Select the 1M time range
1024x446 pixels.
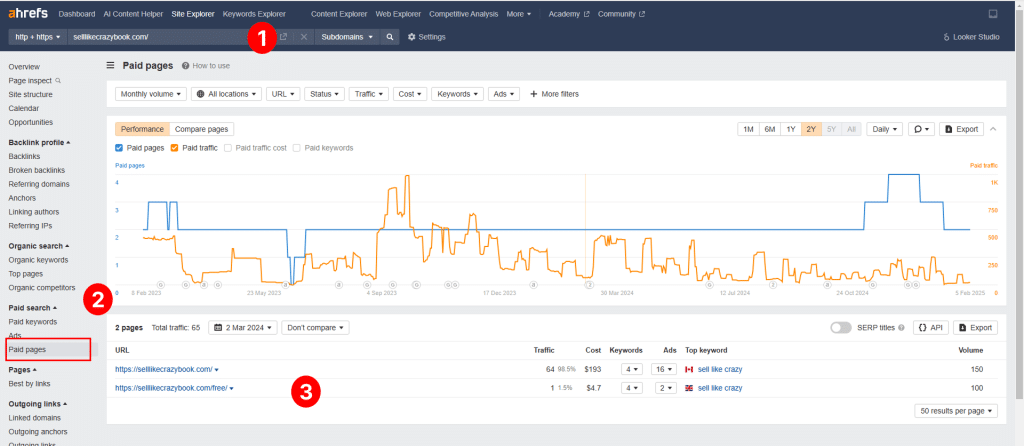(748, 129)
